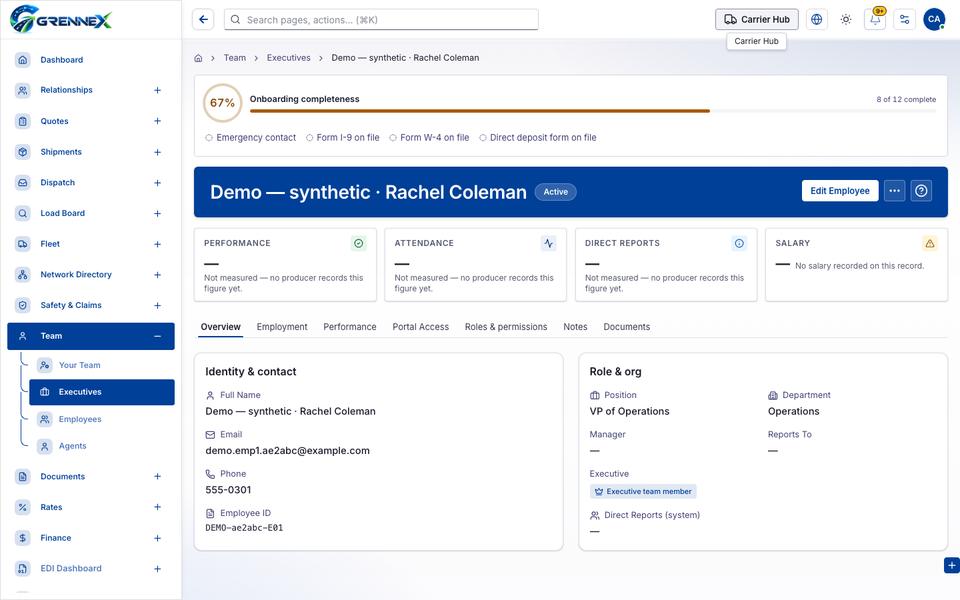Screen dimensions: 960x600
Task: Click the Carrier Hub button
Action: click(x=756, y=20)
